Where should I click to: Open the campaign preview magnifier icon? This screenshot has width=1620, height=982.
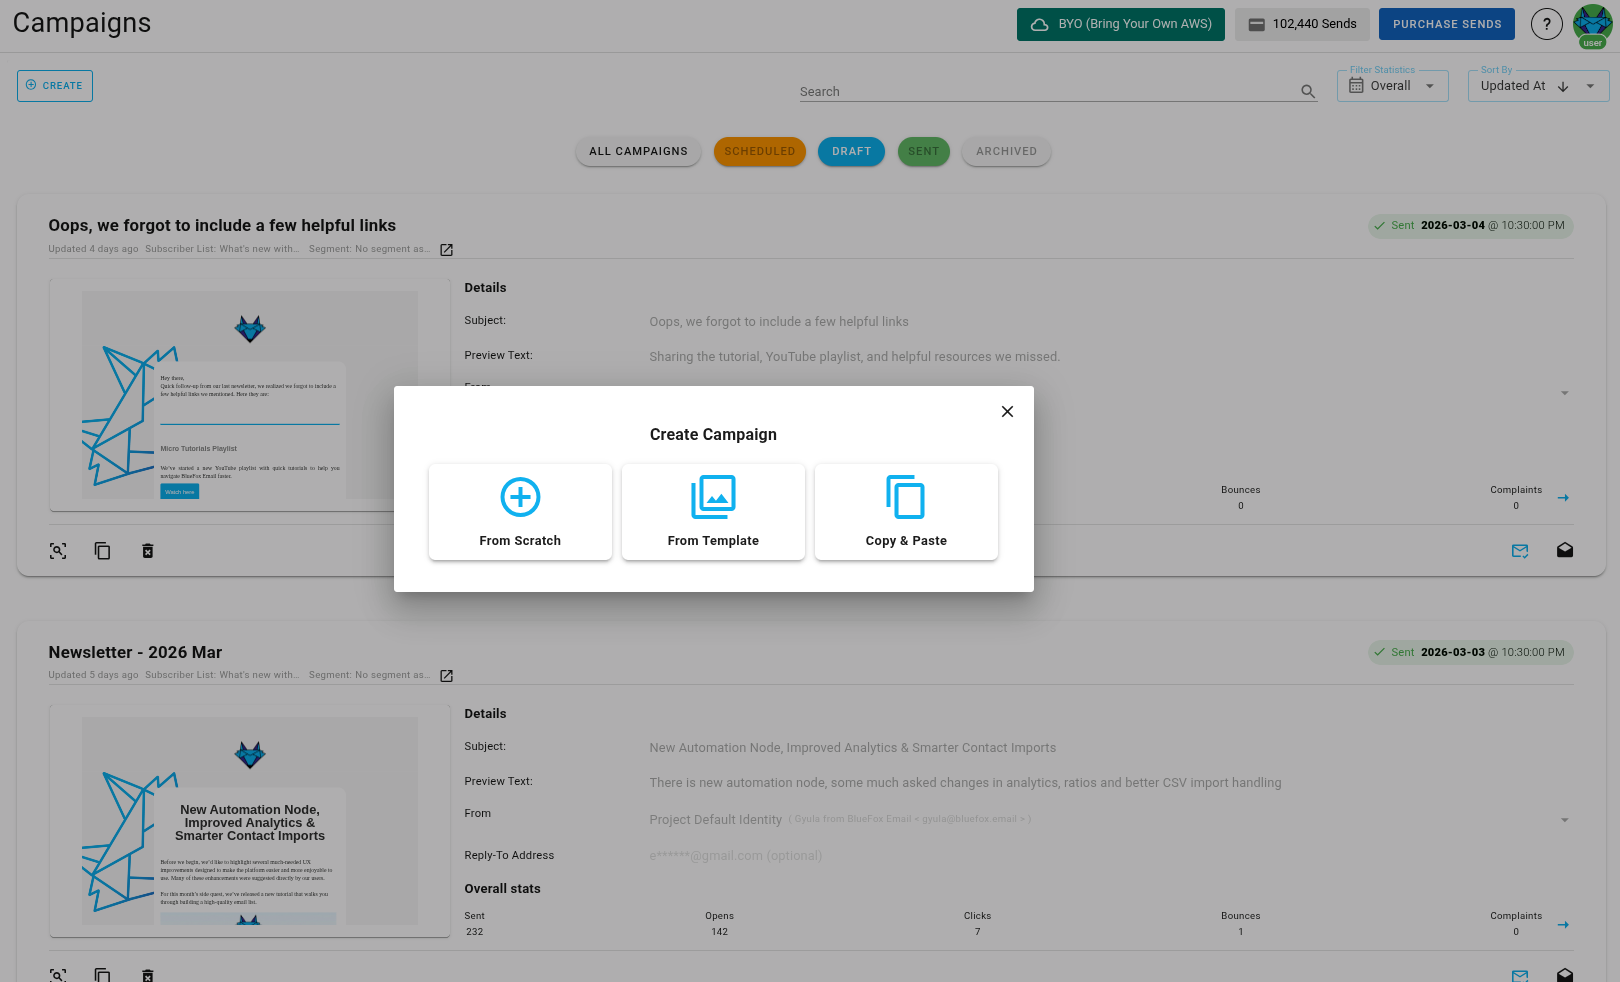[58, 551]
